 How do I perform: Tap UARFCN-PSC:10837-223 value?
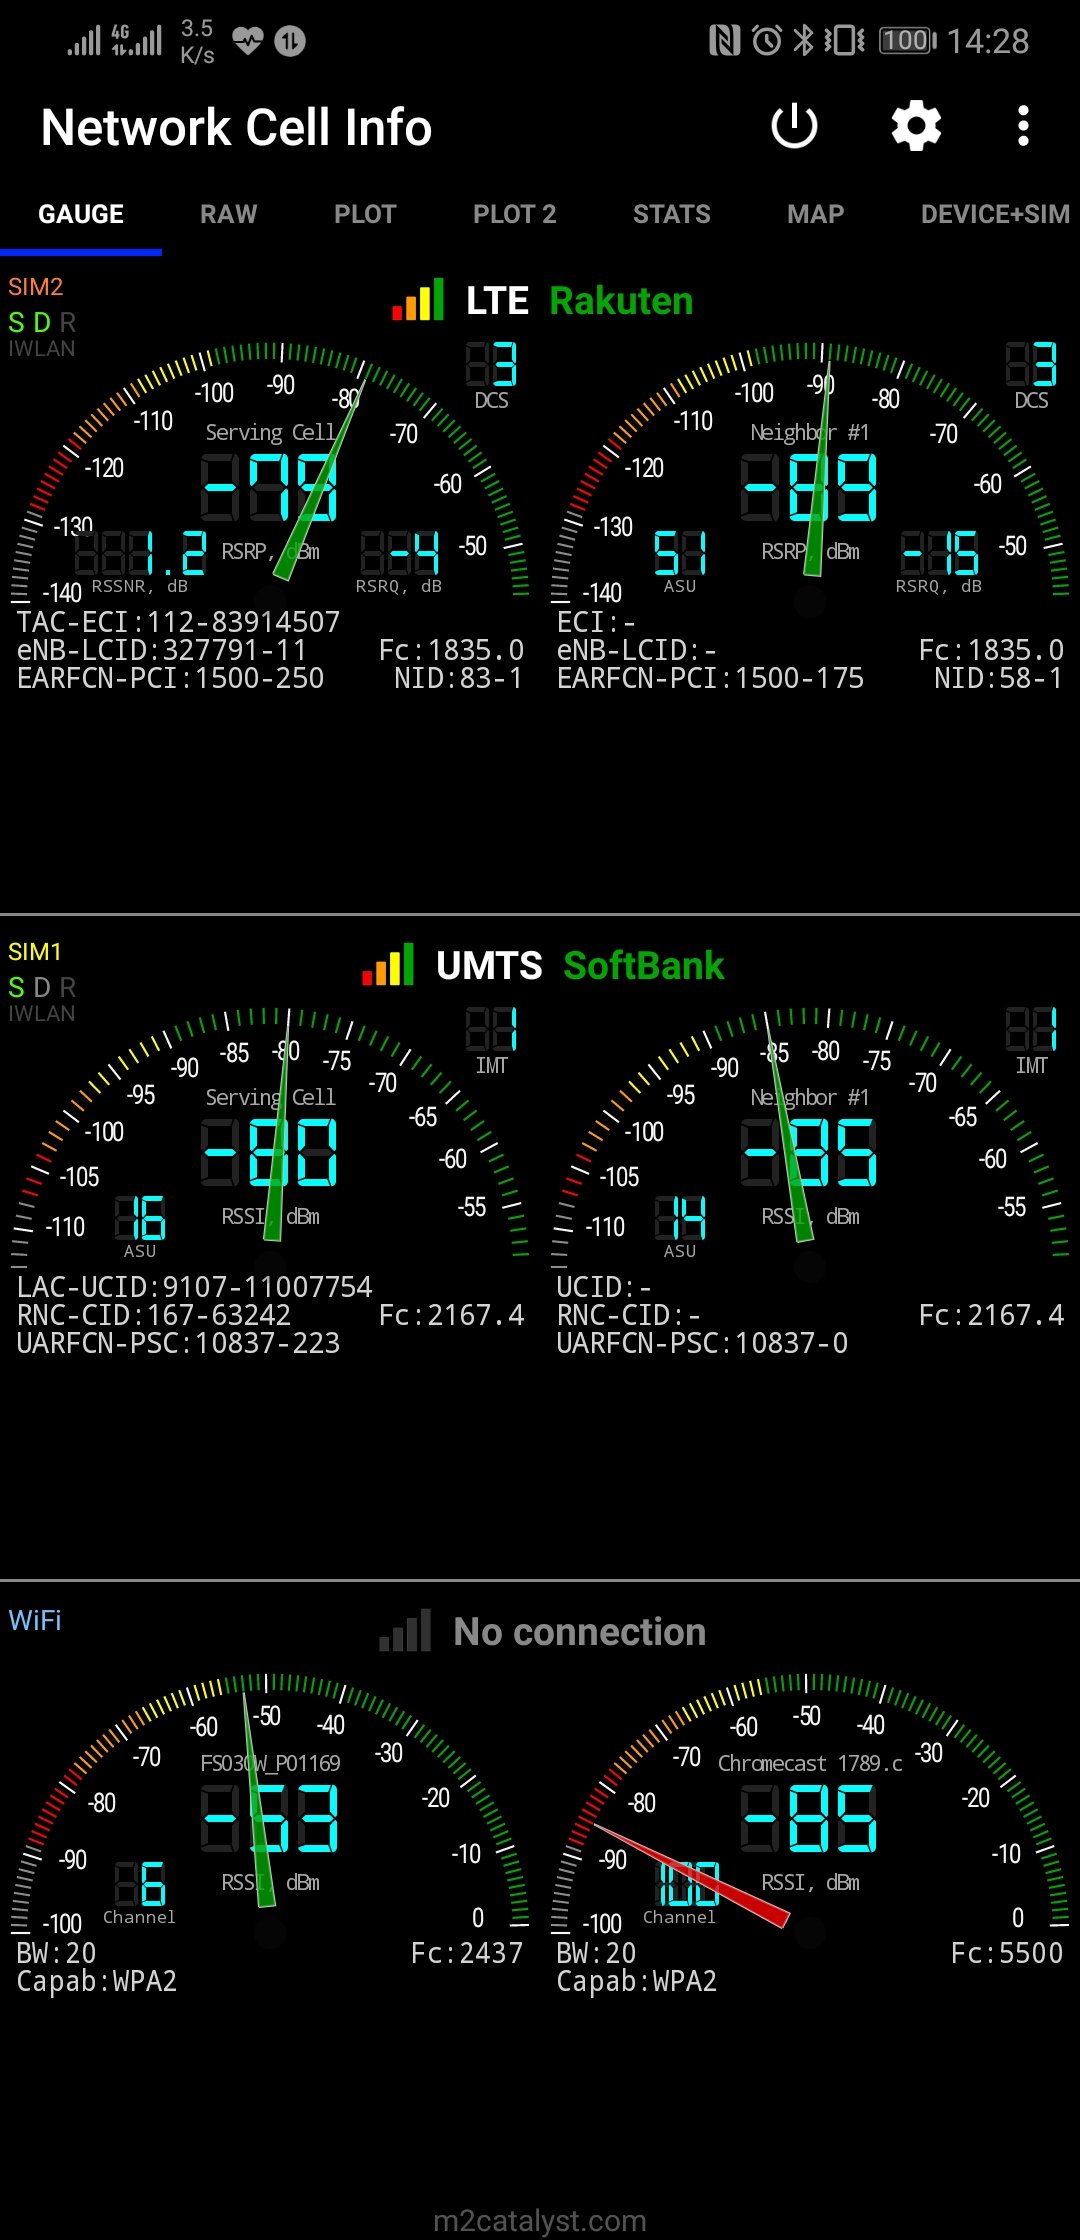[179, 1343]
